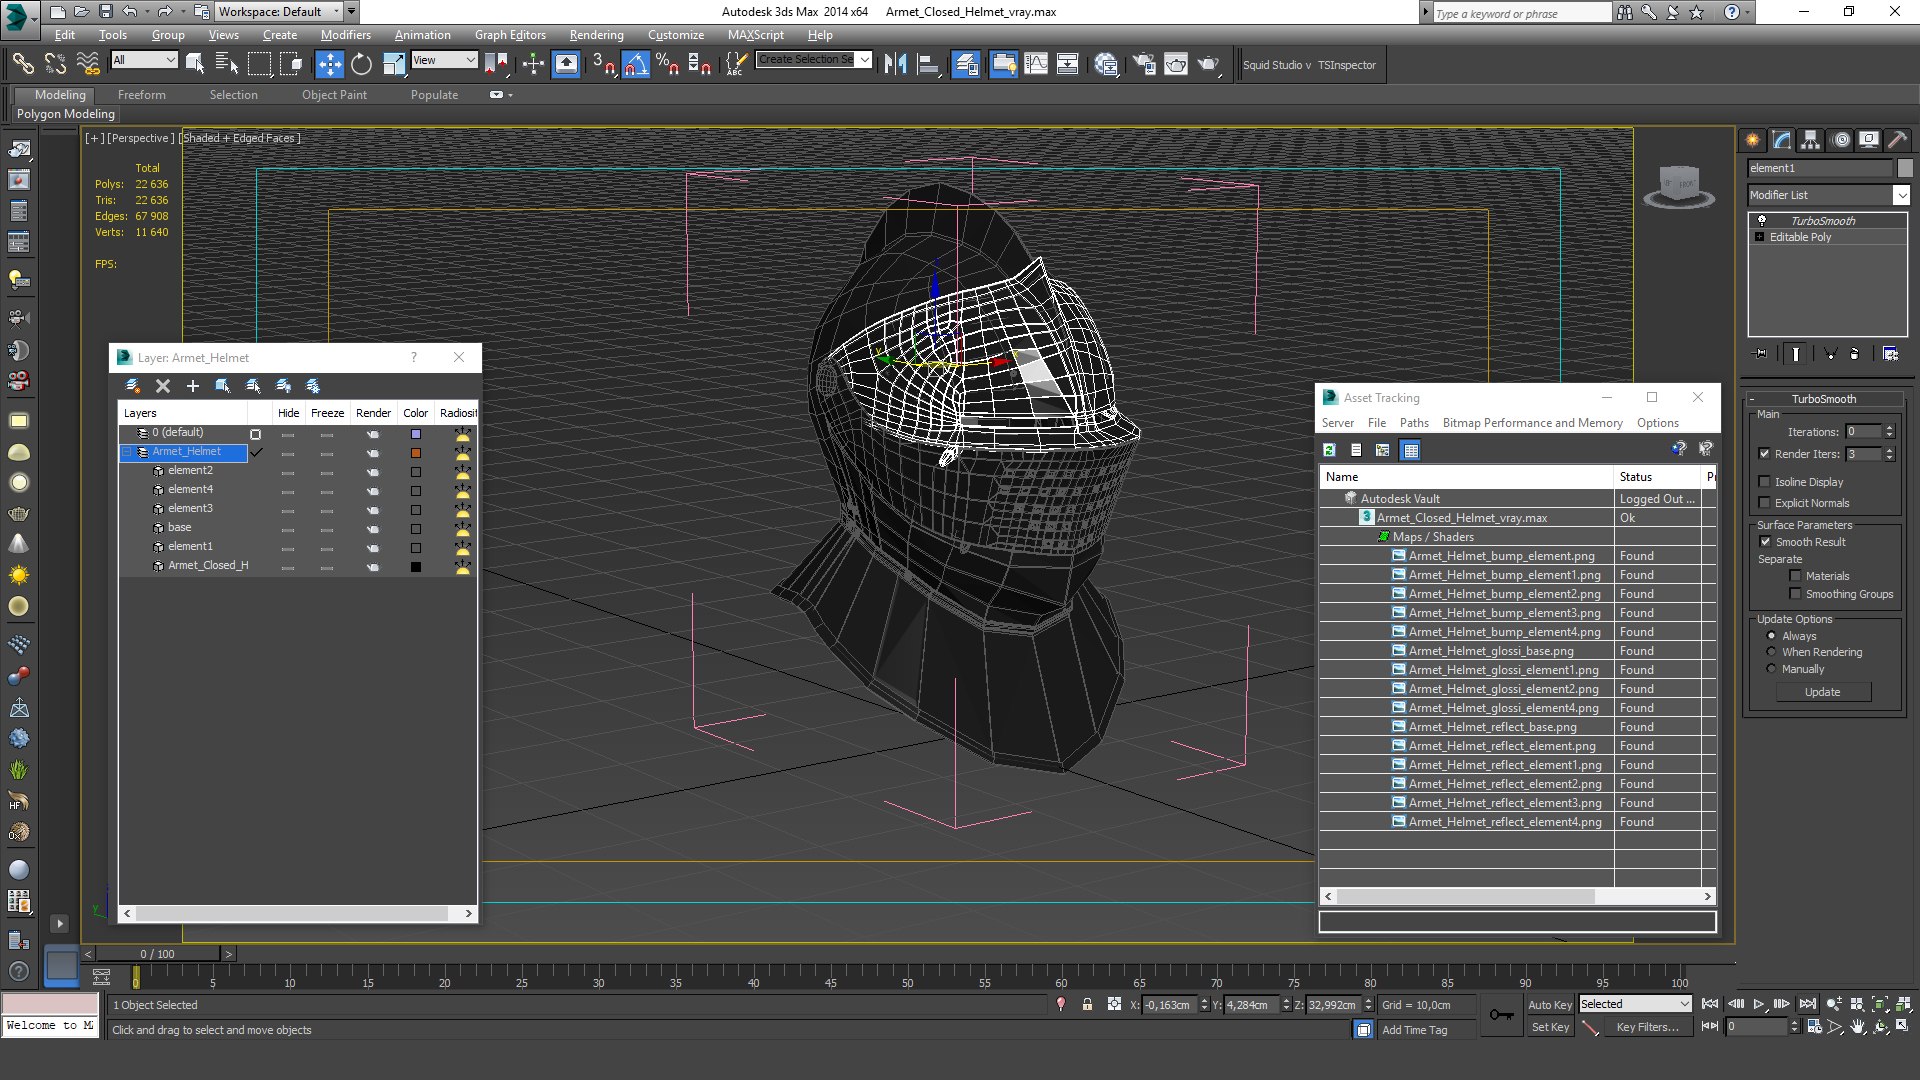Create new layer plus icon

193,386
